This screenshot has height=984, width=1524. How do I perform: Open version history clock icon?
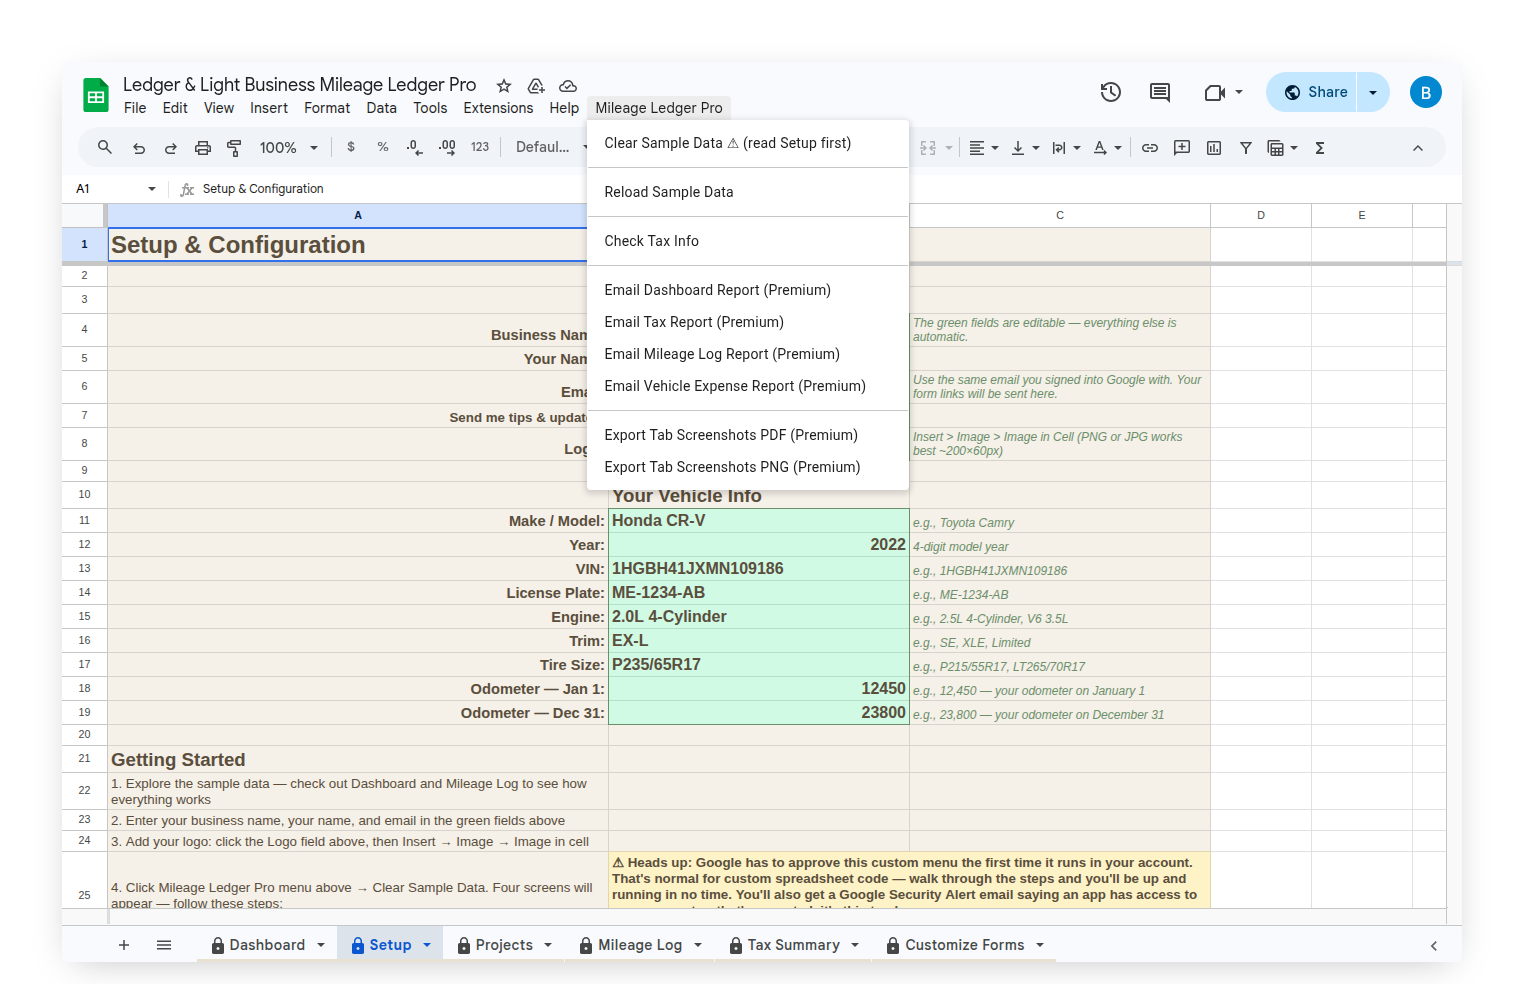click(x=1110, y=92)
